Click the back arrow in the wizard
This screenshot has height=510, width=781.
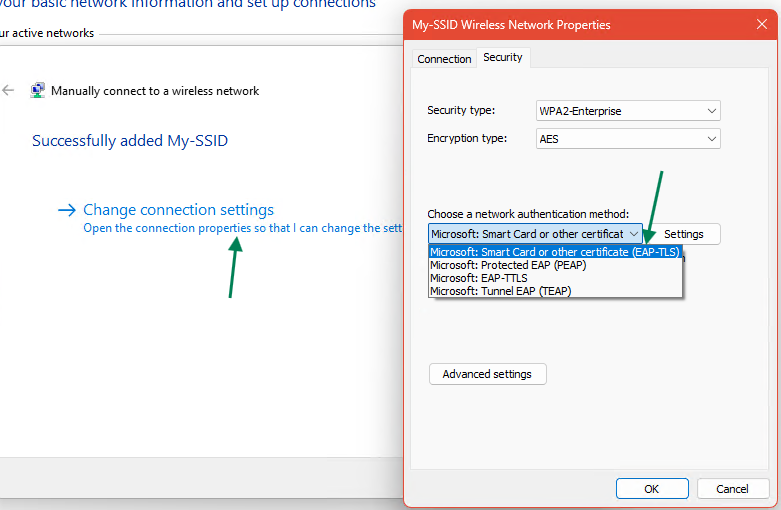tap(9, 90)
